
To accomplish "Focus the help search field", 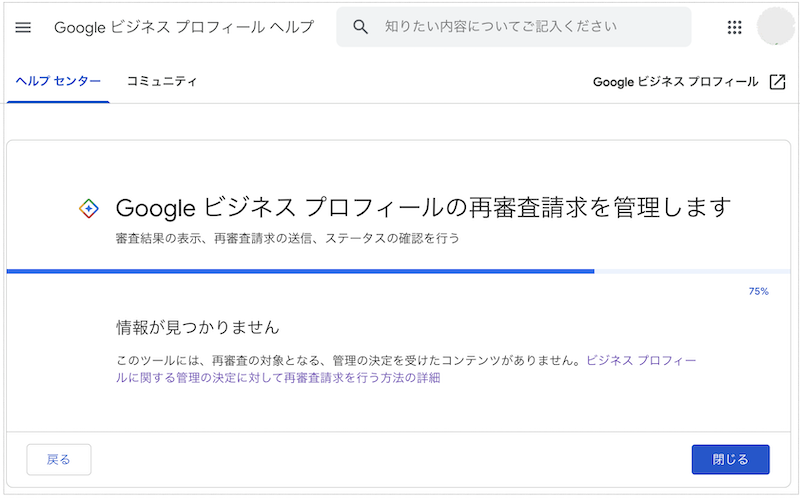I will click(513, 27).
